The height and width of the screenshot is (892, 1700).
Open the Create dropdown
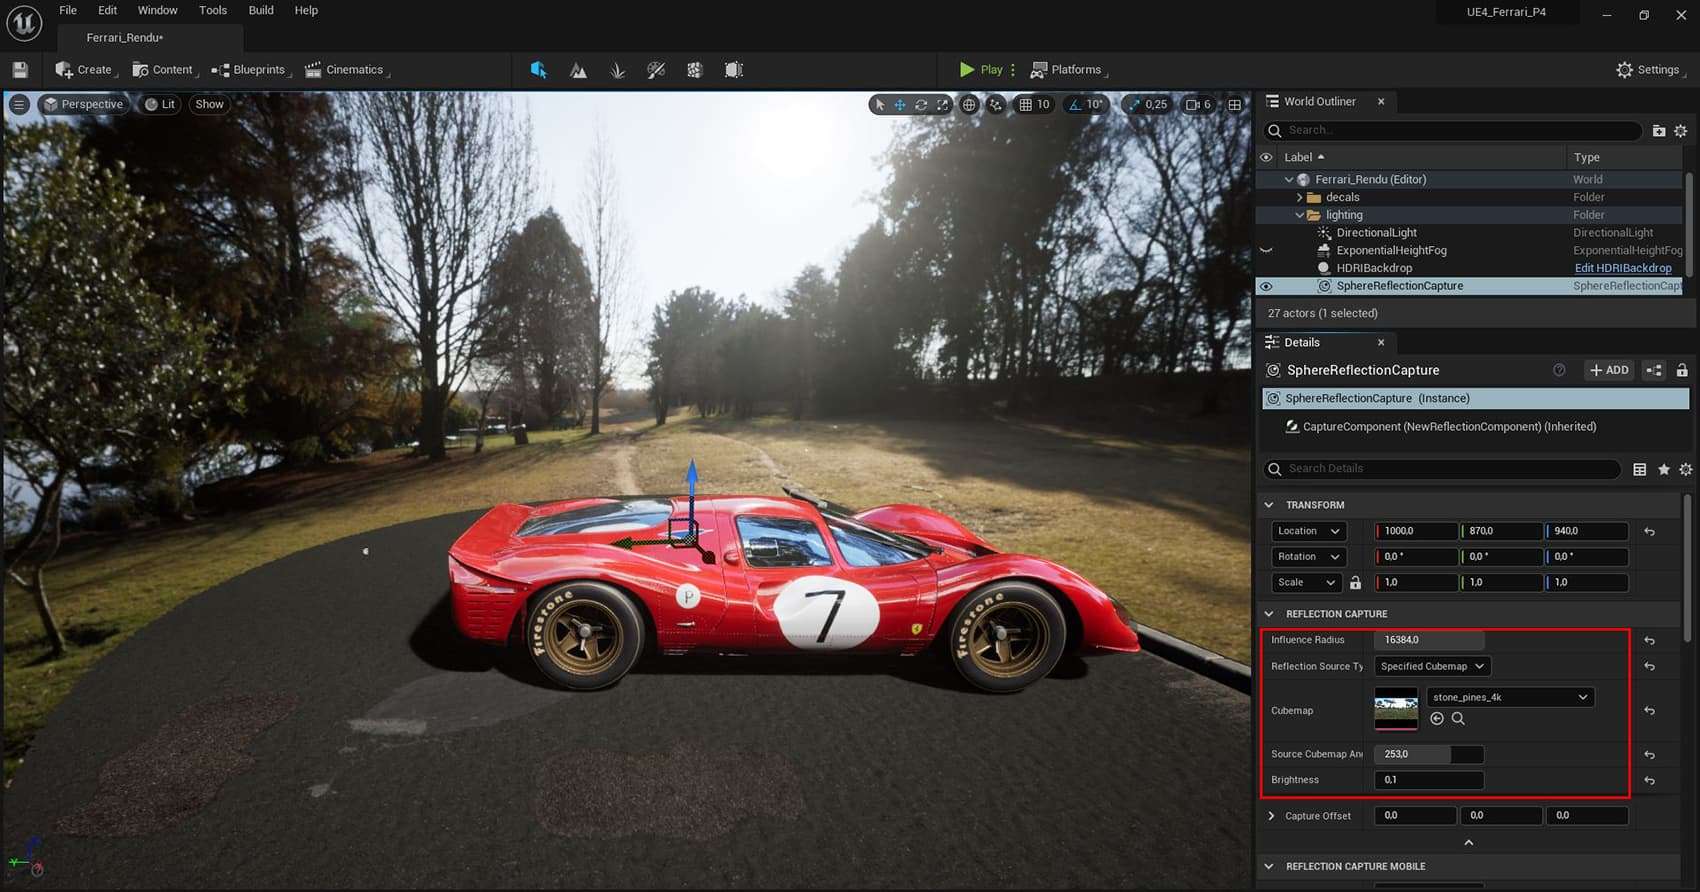pyautogui.click(x=85, y=70)
